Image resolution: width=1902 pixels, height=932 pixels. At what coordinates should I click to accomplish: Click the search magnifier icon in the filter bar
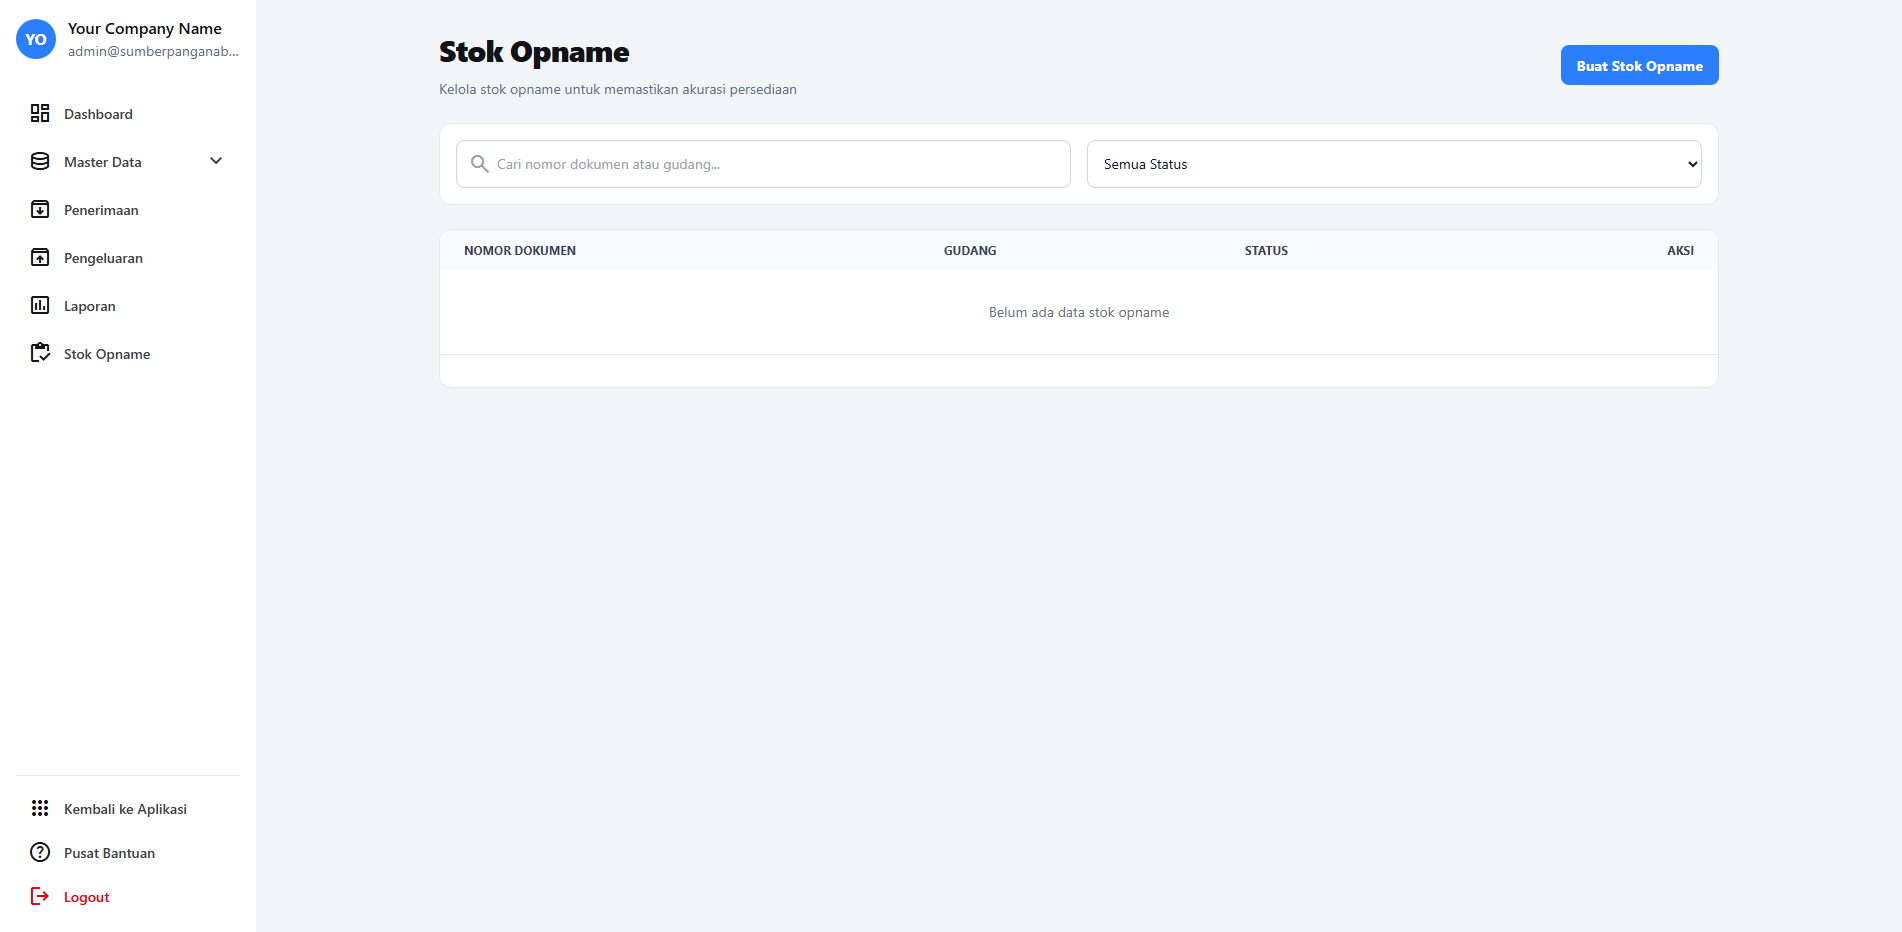pos(479,164)
